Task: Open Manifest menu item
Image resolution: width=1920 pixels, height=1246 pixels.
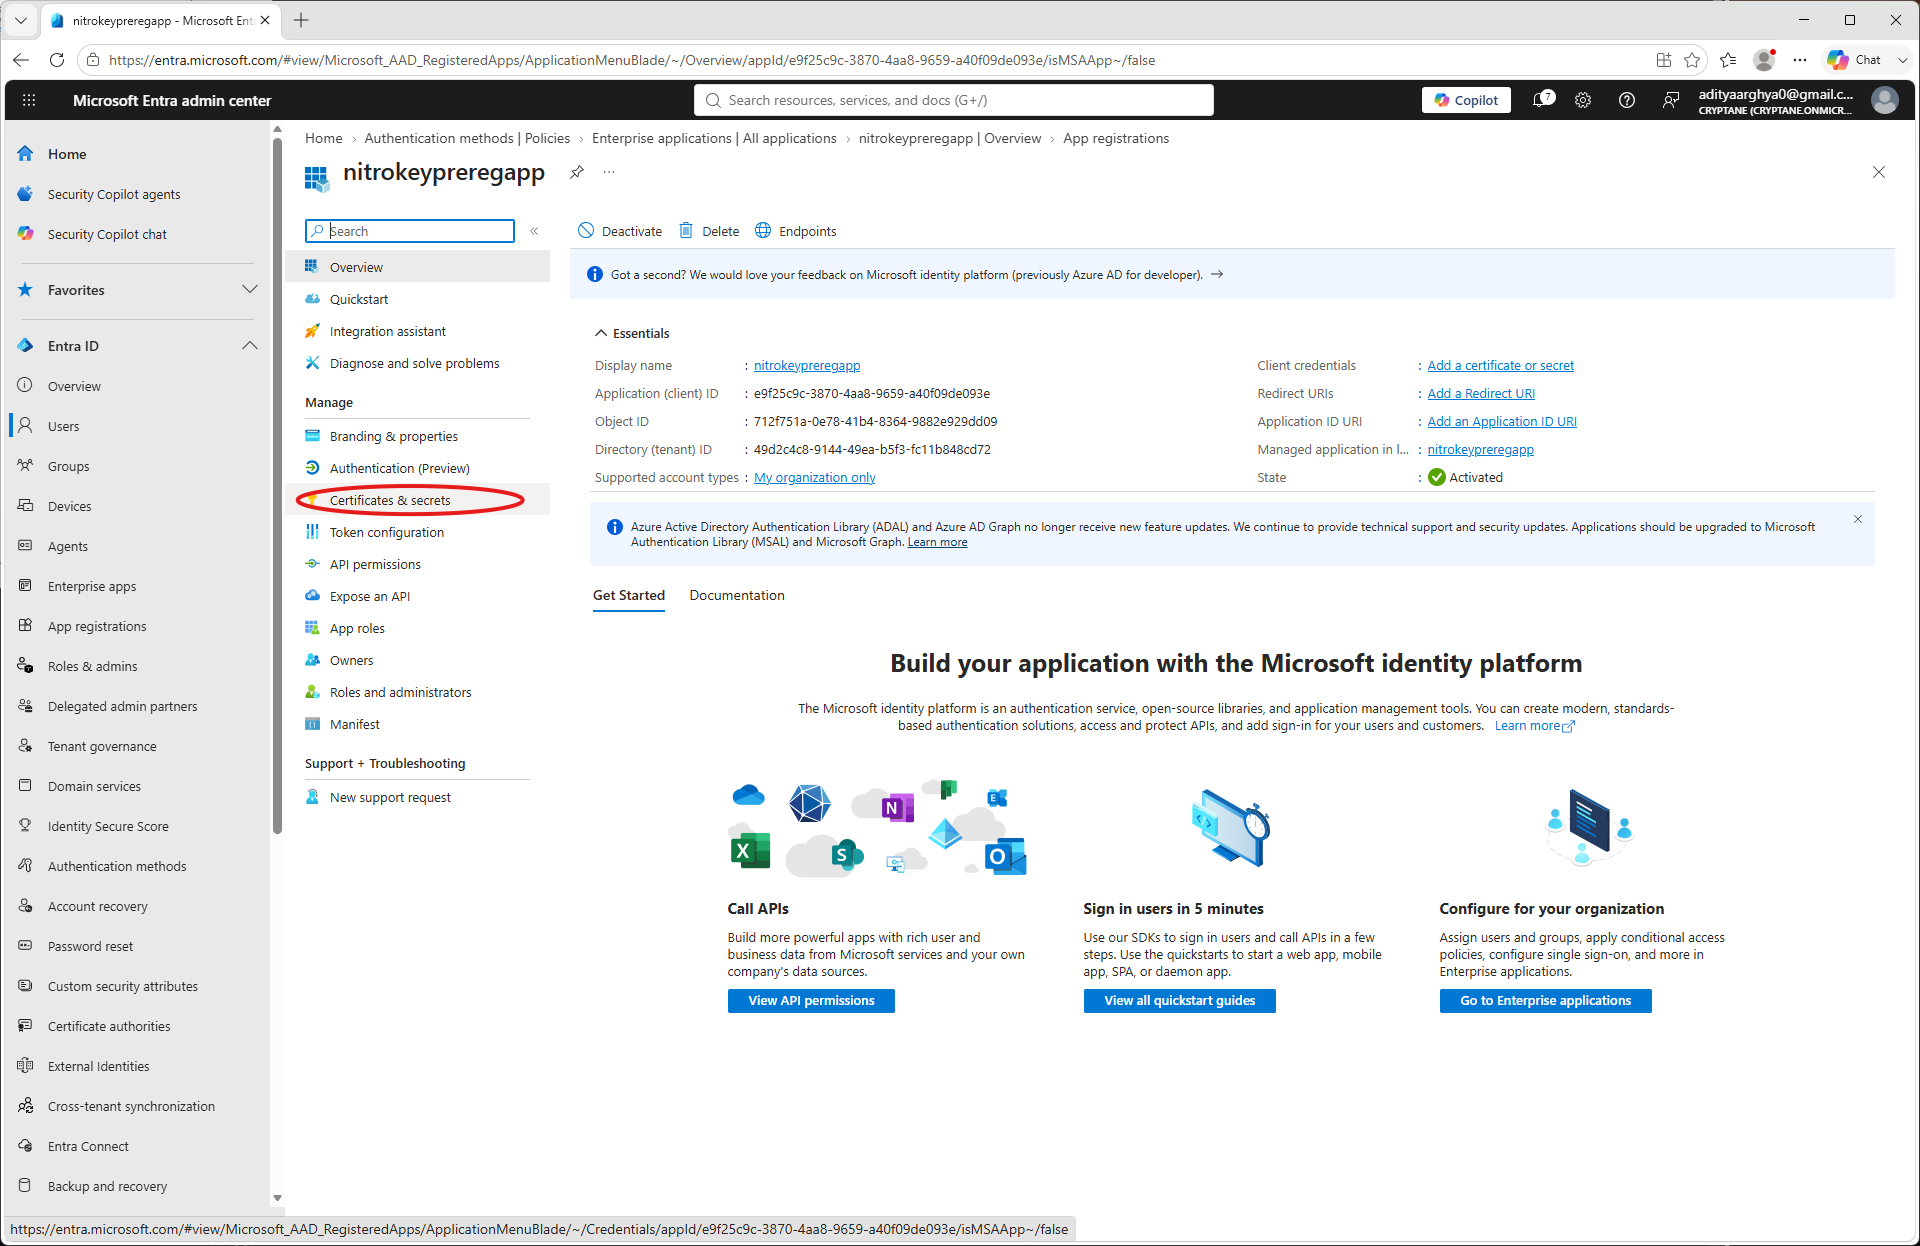Action: pos(418,724)
